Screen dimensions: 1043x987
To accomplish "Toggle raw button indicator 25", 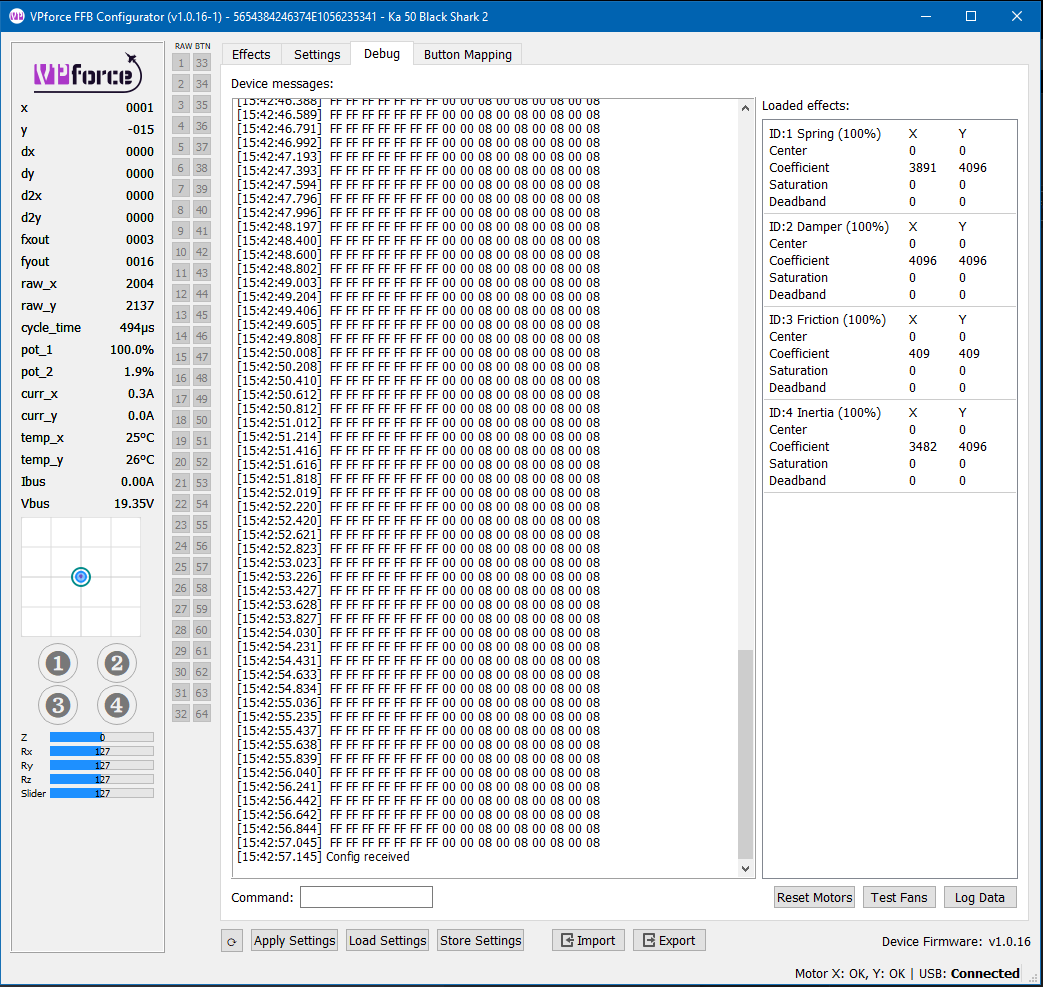I will (x=181, y=567).
